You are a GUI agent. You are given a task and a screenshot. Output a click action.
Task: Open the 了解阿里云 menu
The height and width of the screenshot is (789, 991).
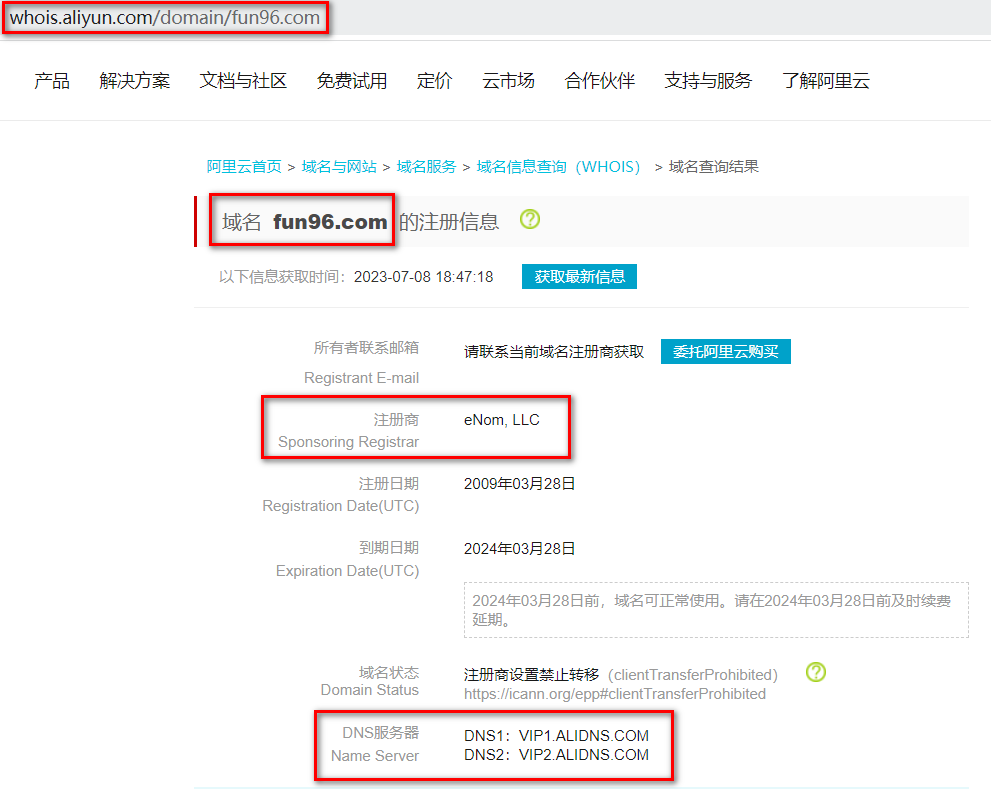826,81
